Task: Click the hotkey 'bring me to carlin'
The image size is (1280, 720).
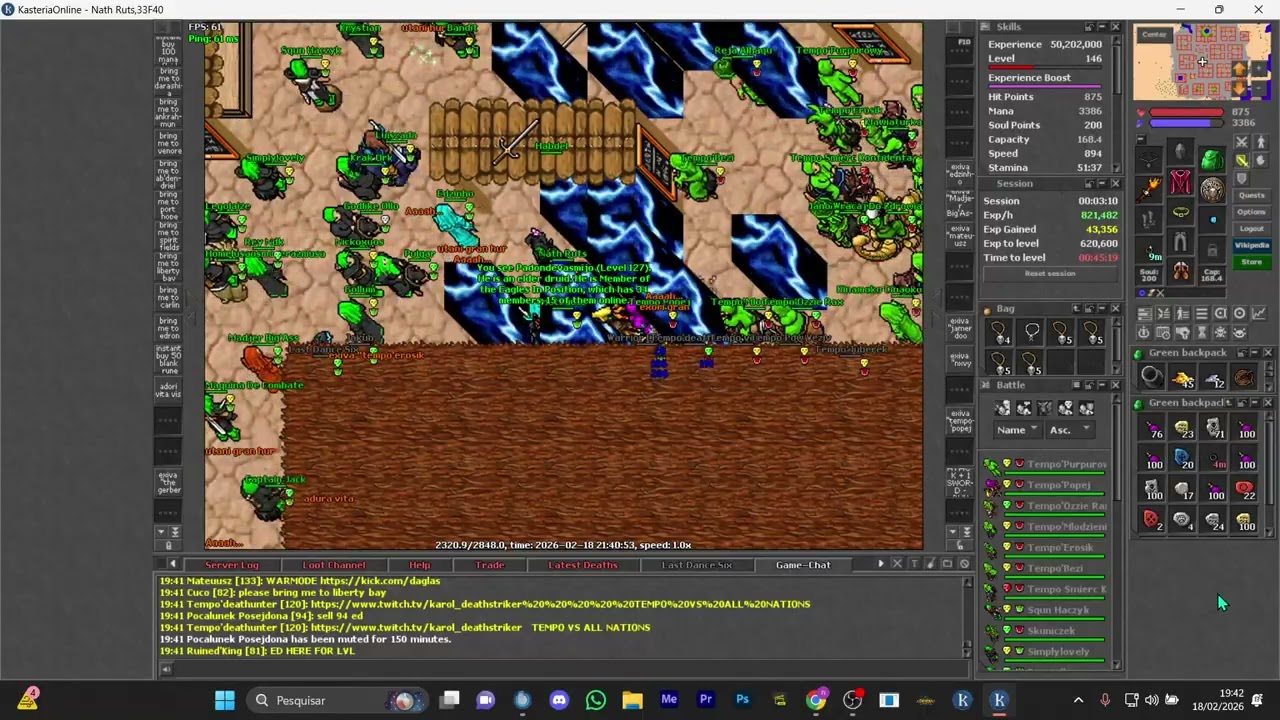Action: point(168,298)
